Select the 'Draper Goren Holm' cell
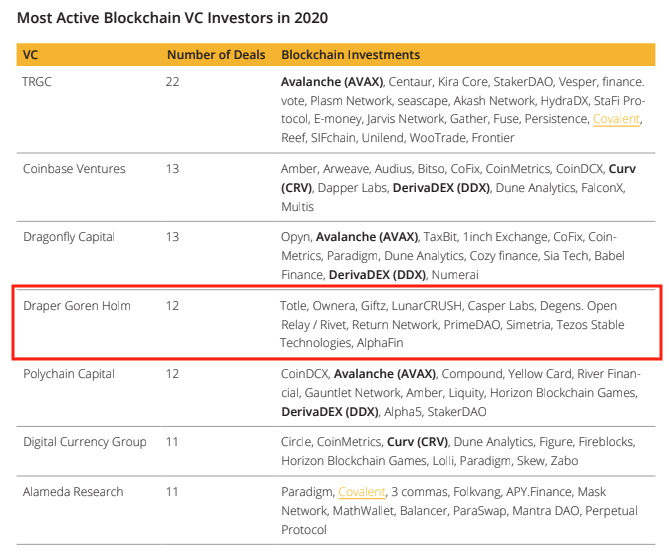This screenshot has height=557, width=669. pos(77,306)
